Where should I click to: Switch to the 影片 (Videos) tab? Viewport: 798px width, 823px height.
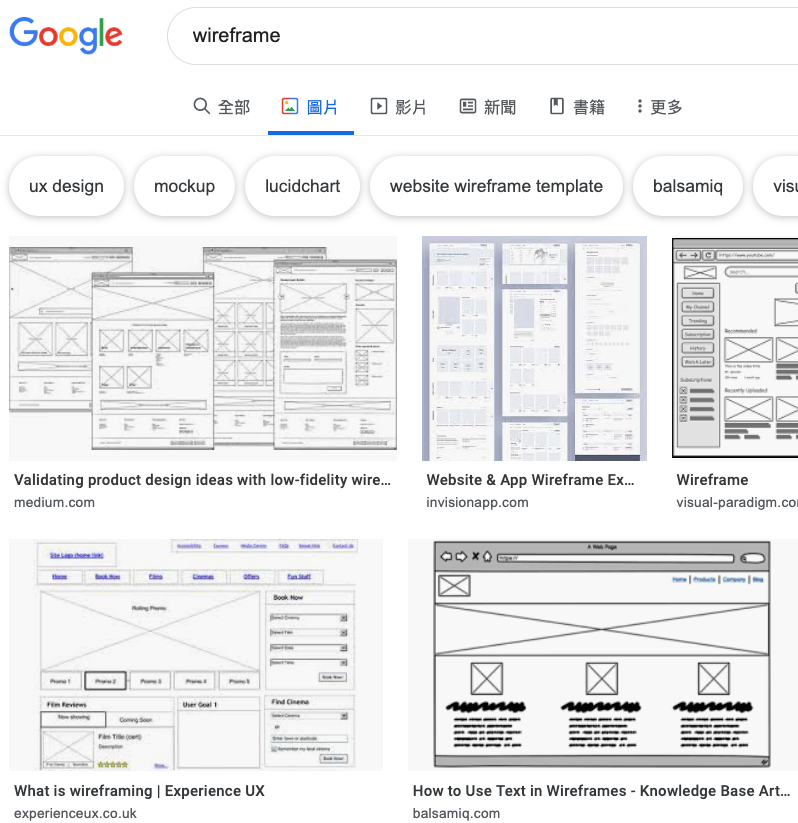pos(398,107)
